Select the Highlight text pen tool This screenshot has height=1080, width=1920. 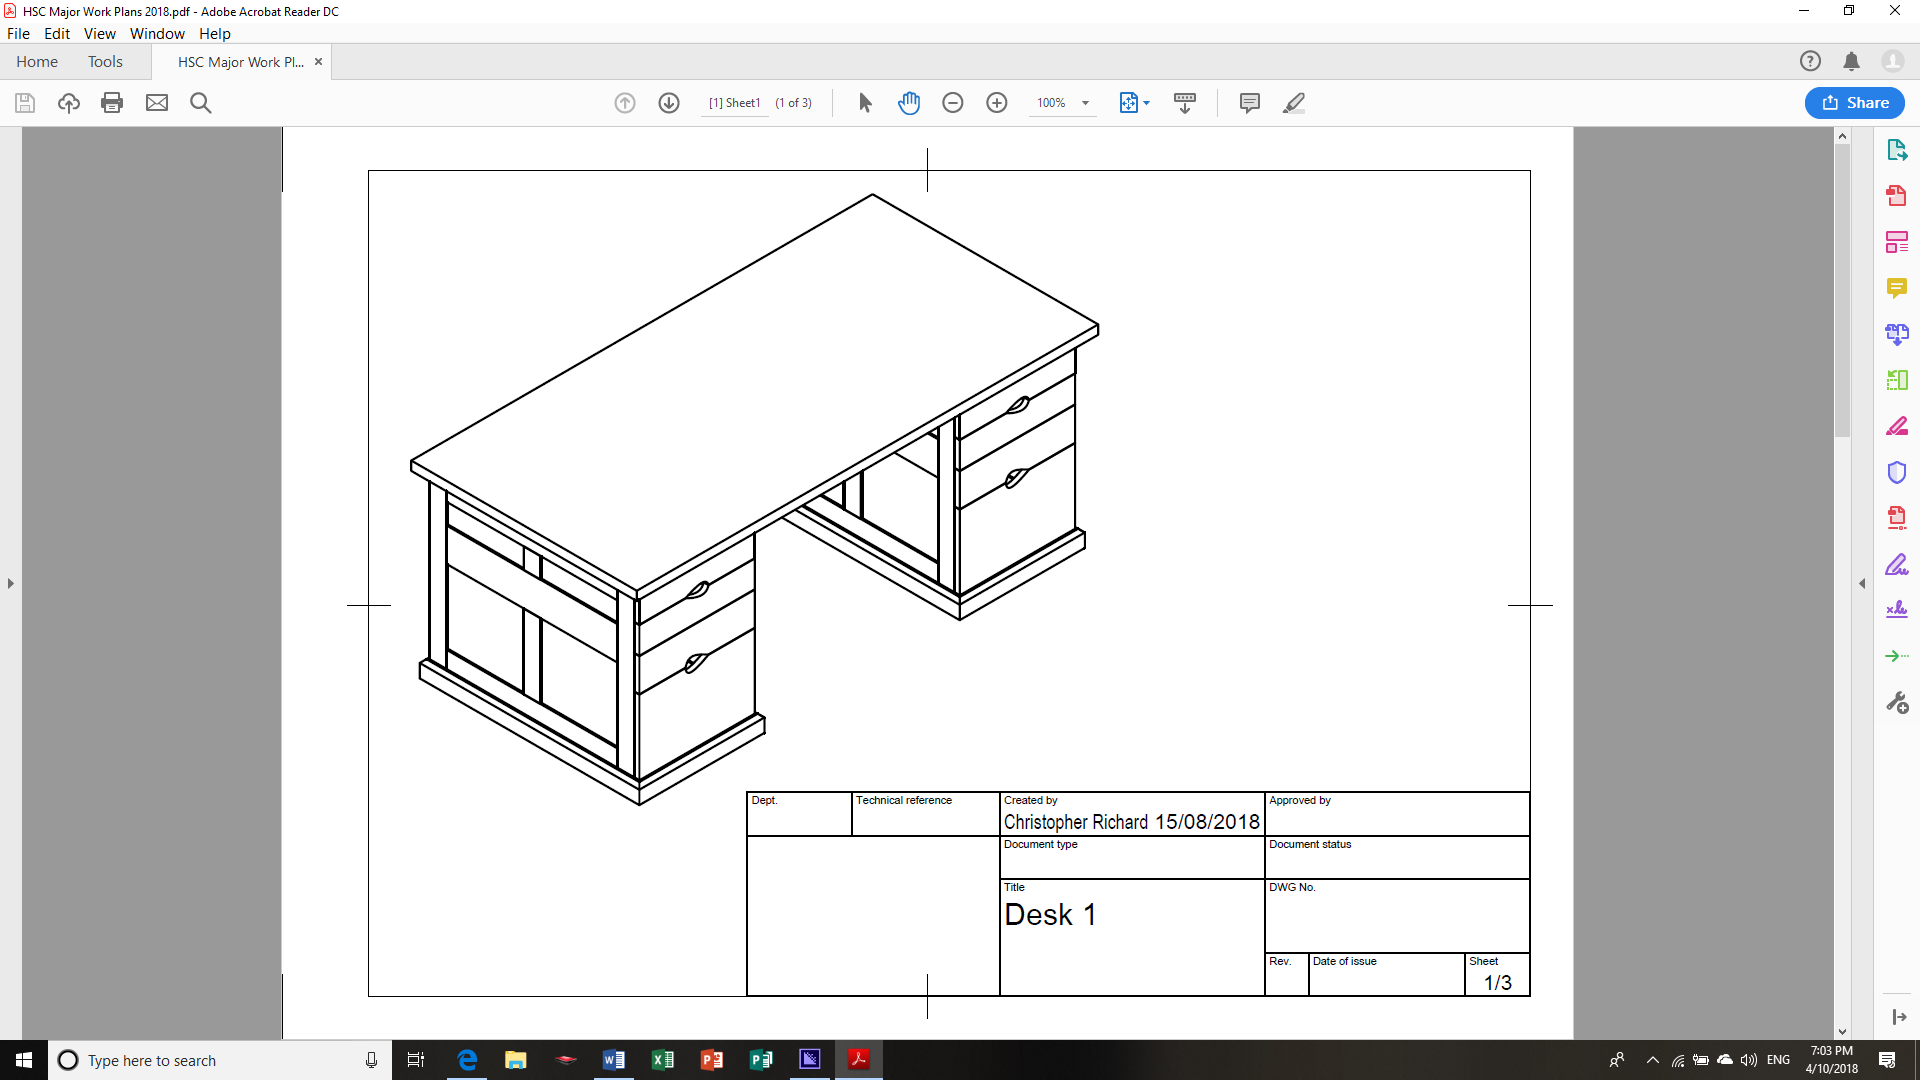pyautogui.click(x=1294, y=103)
